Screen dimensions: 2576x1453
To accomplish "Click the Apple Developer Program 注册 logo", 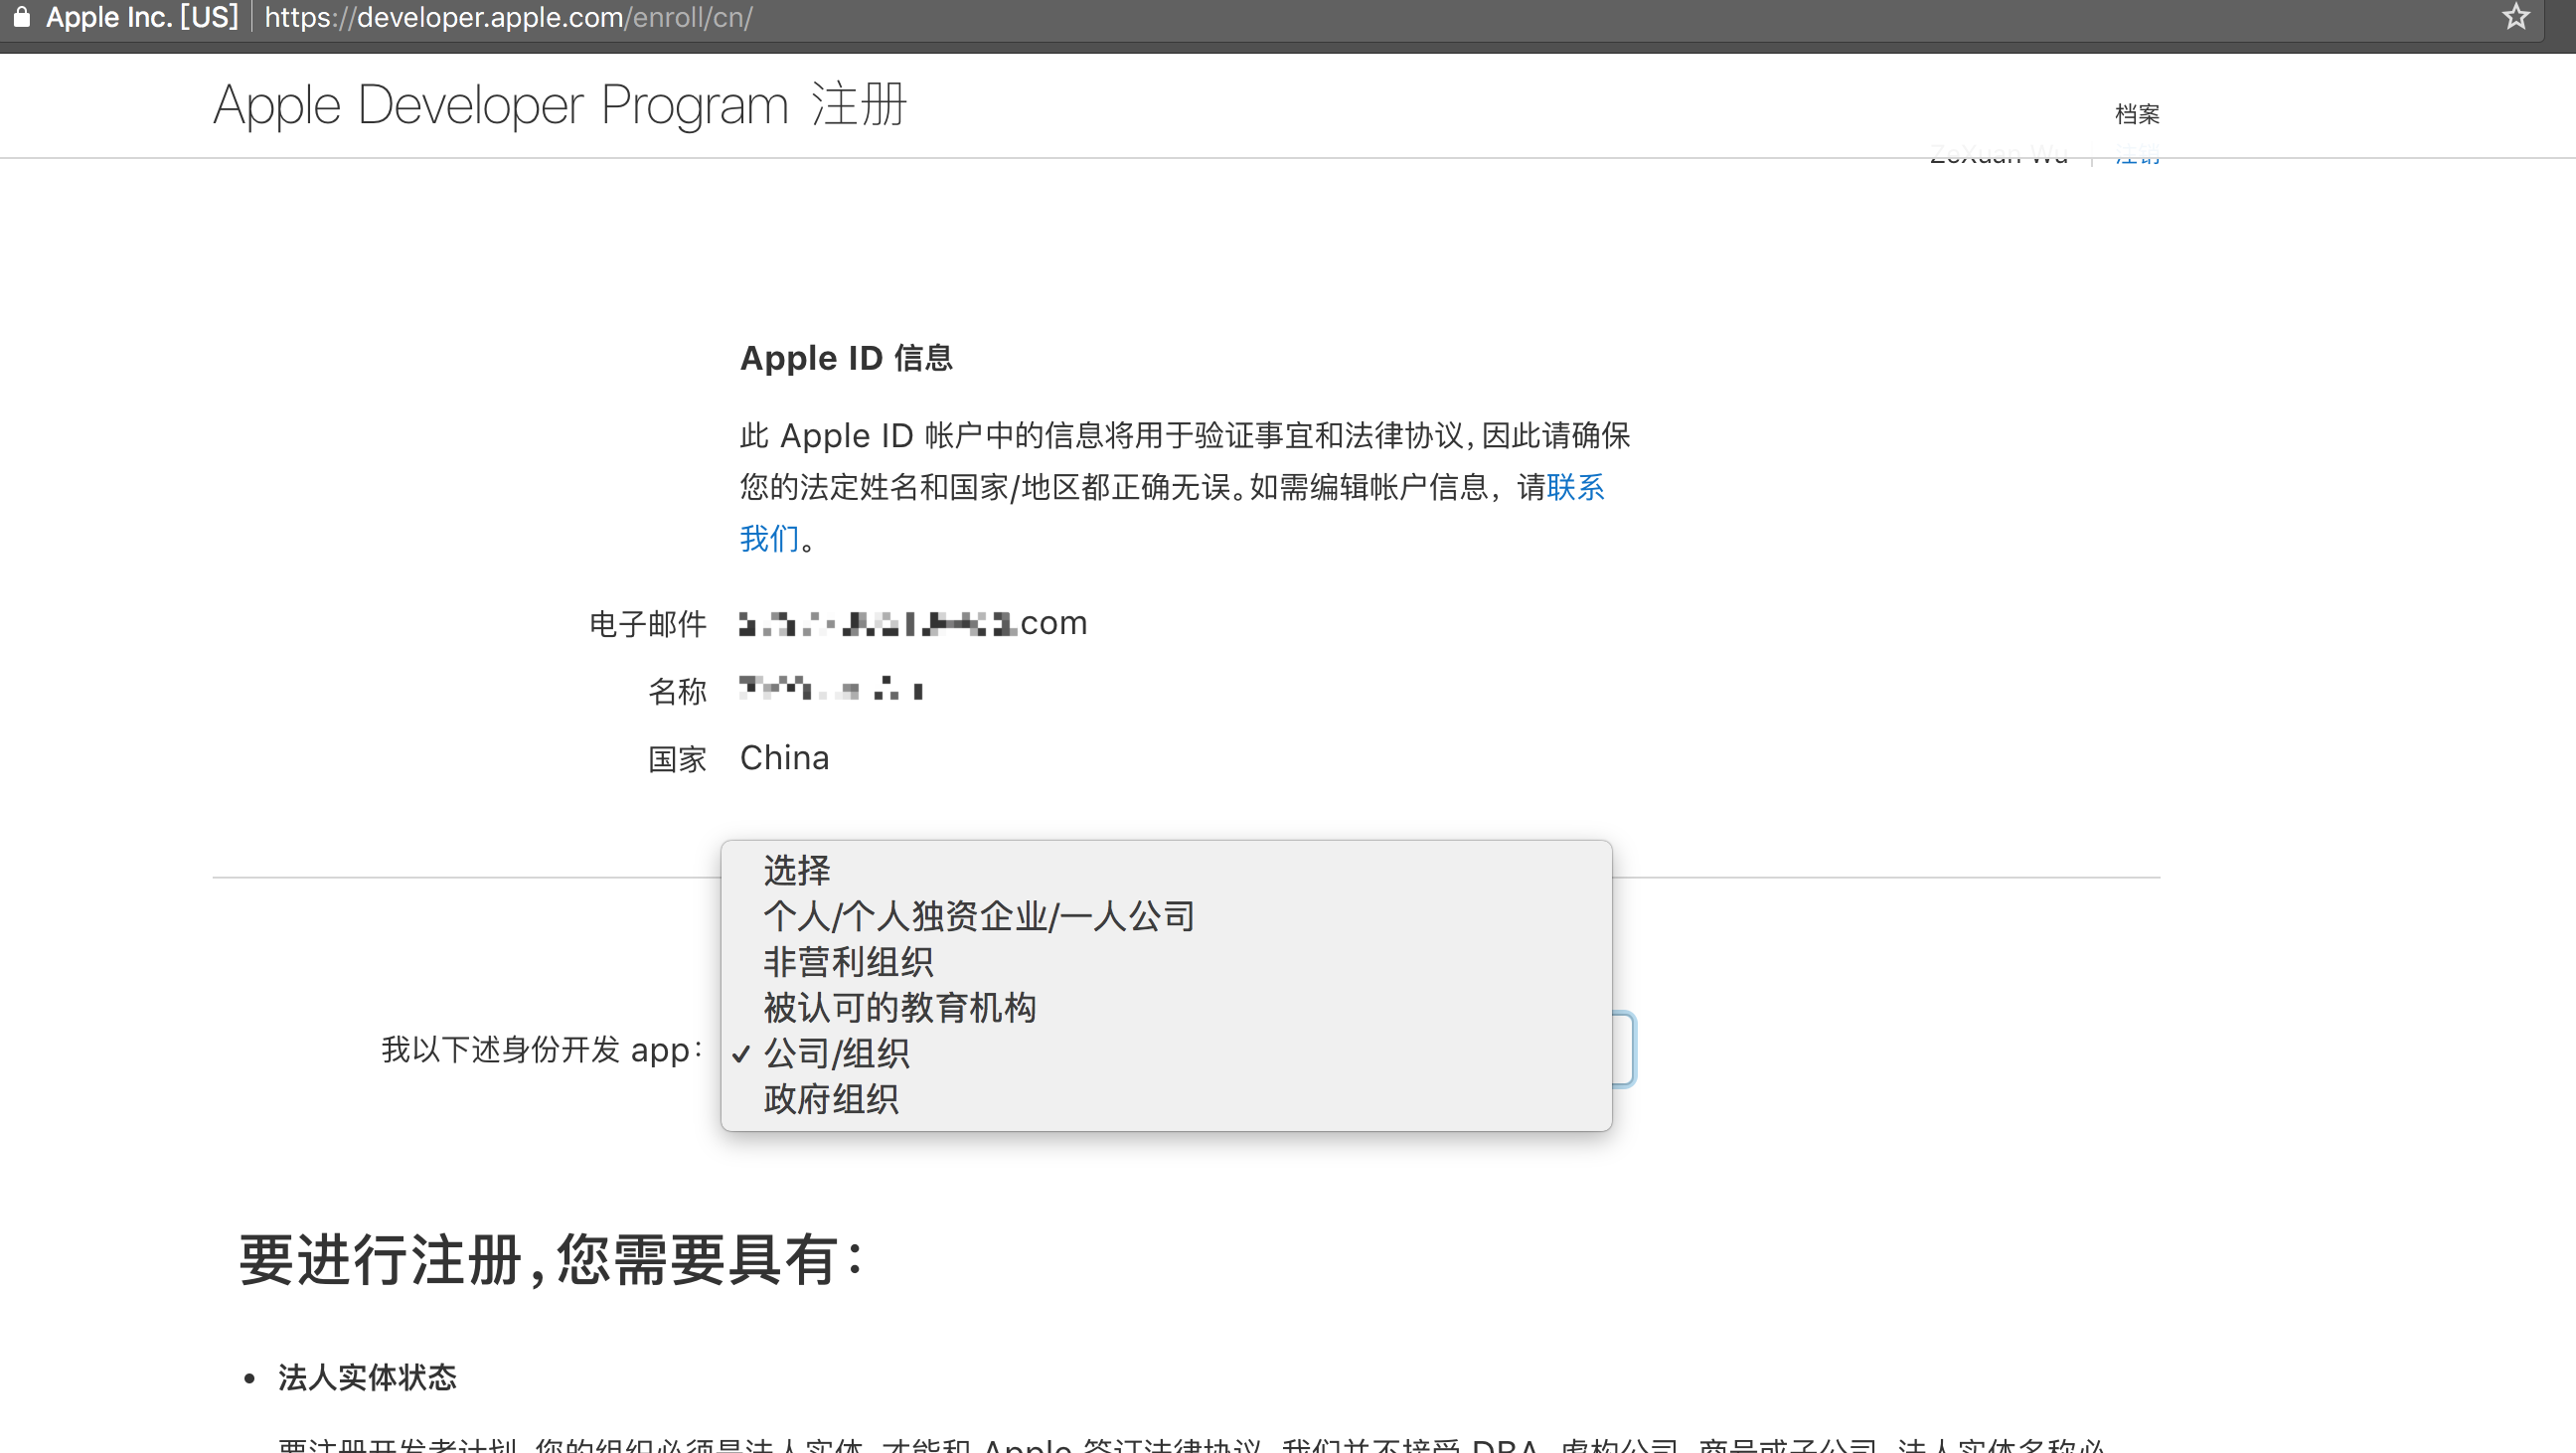I will 560,106.
